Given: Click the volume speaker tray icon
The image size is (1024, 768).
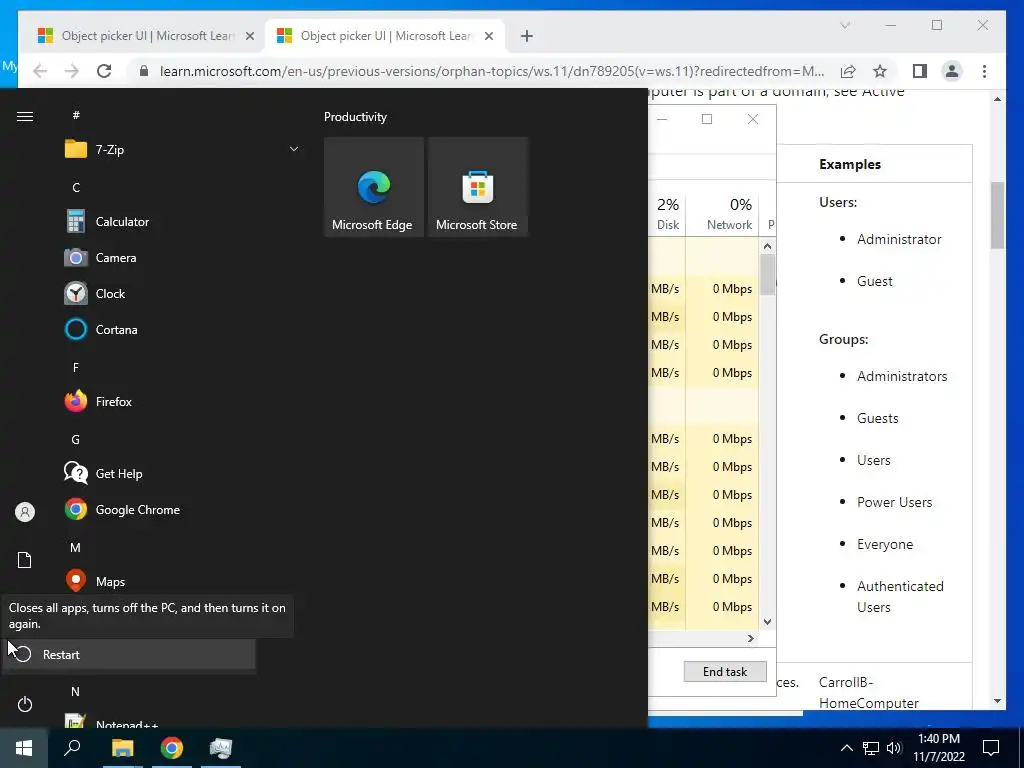Looking at the screenshot, I should pos(894,748).
